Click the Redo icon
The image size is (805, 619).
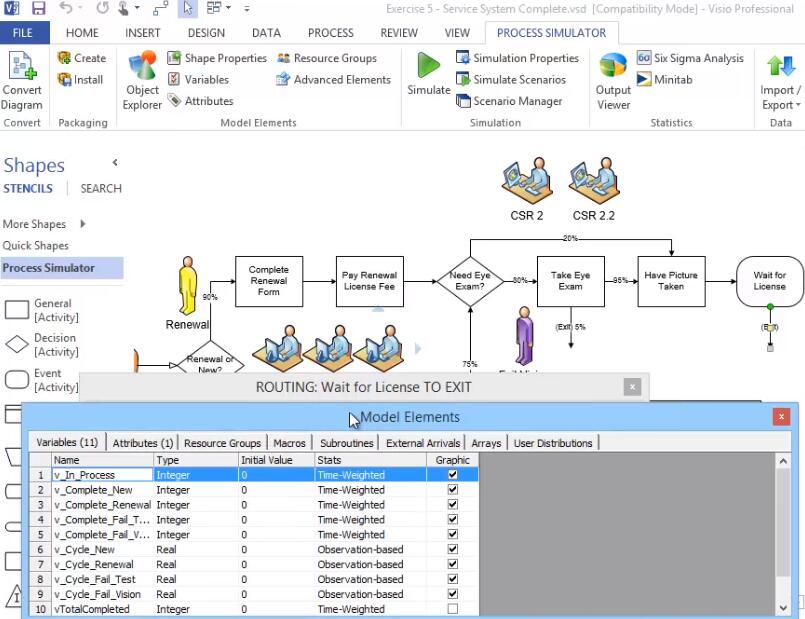(102, 8)
